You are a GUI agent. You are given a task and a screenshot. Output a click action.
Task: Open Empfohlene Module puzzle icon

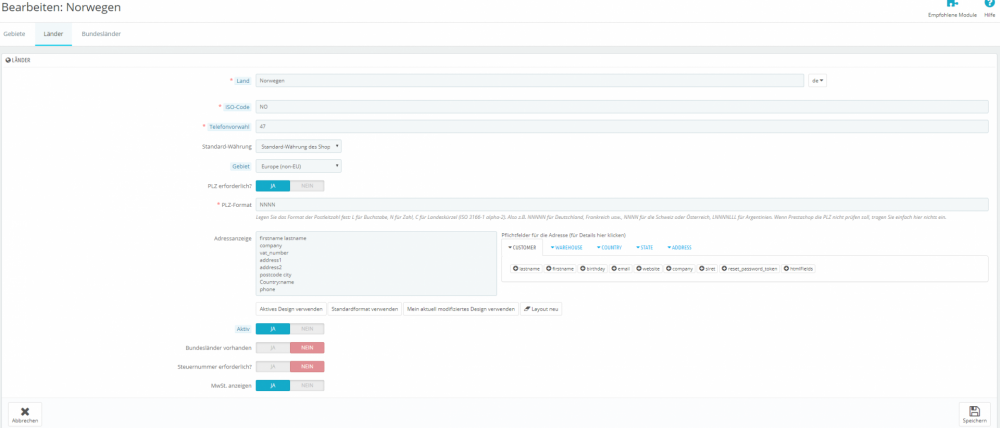click(x=952, y=4)
